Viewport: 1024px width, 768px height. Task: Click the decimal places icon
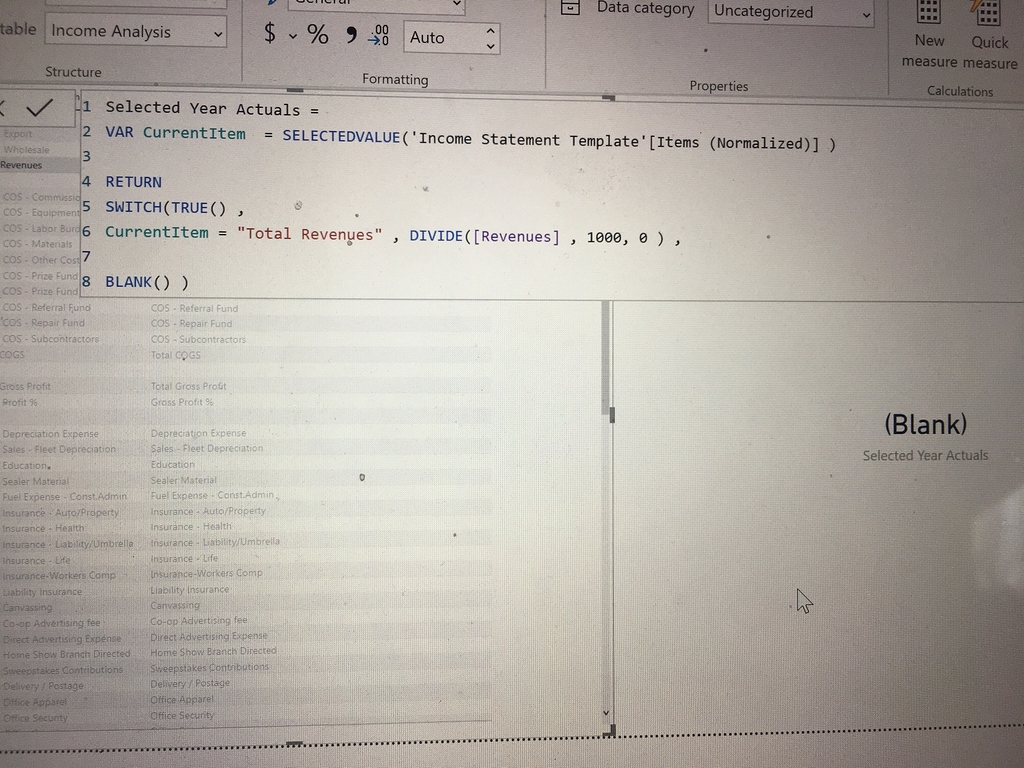(379, 36)
